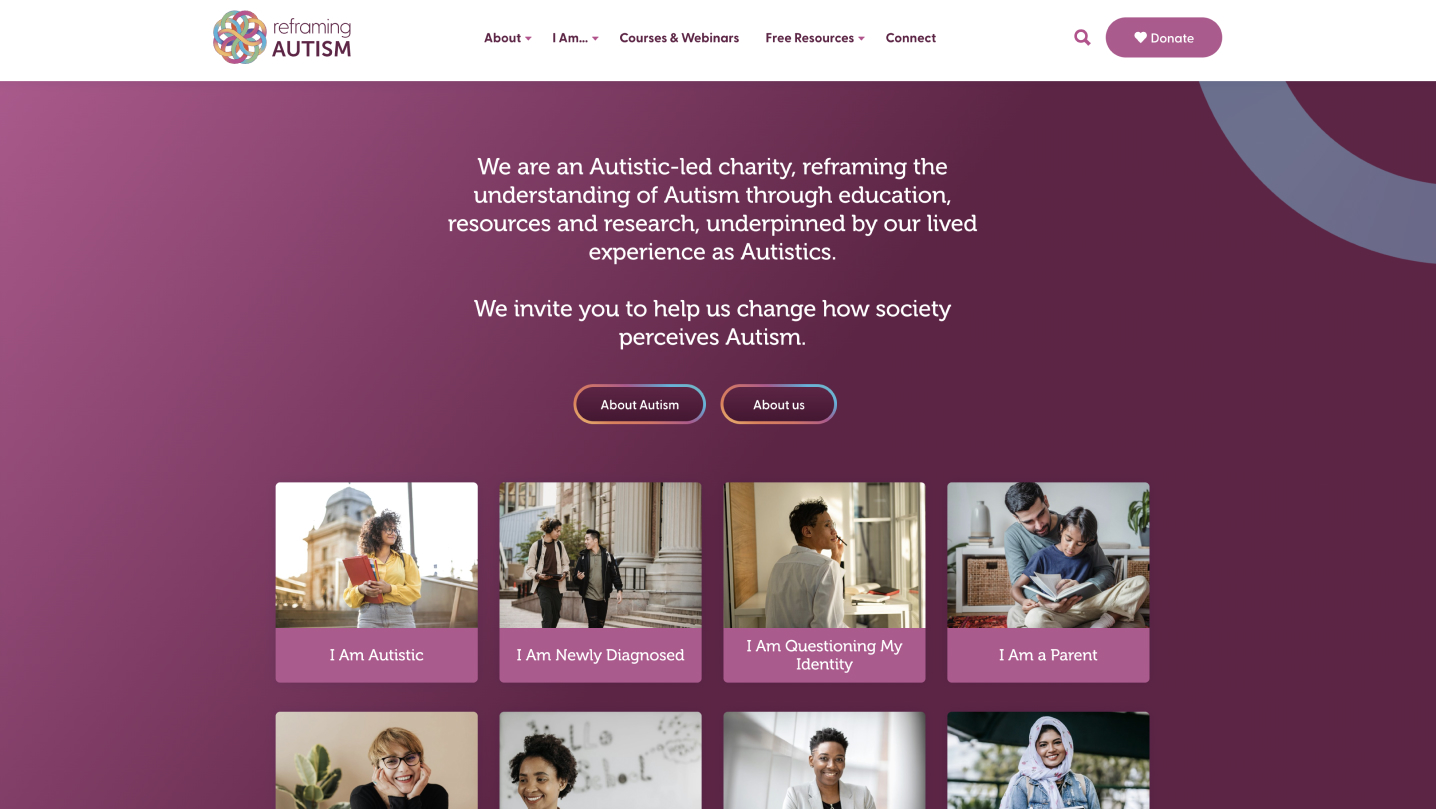The image size is (1436, 809).
Task: Click the Donate button
Action: point(1164,38)
